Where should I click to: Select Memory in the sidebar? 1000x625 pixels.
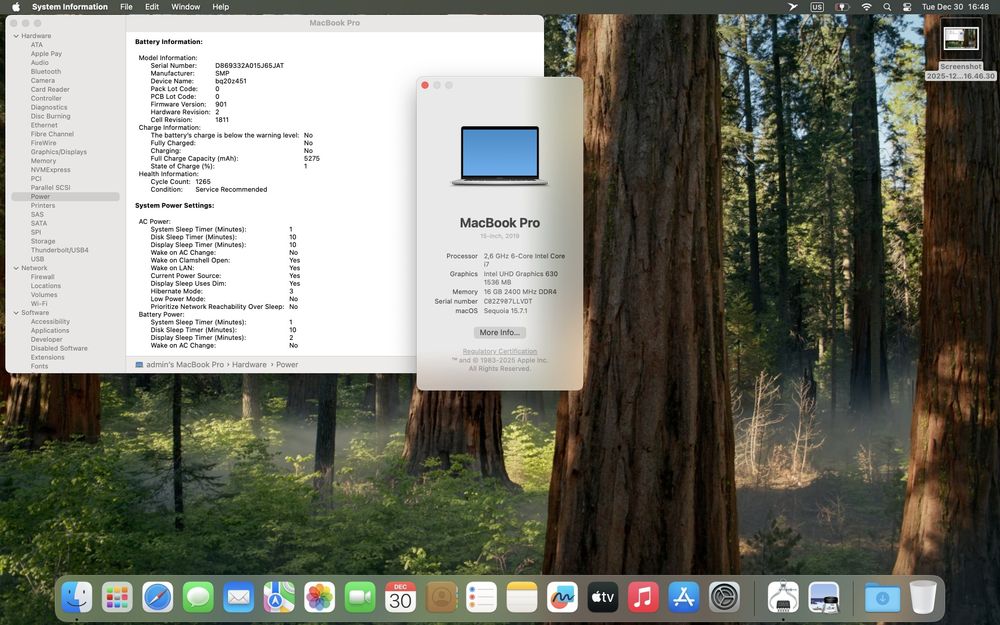pos(43,161)
